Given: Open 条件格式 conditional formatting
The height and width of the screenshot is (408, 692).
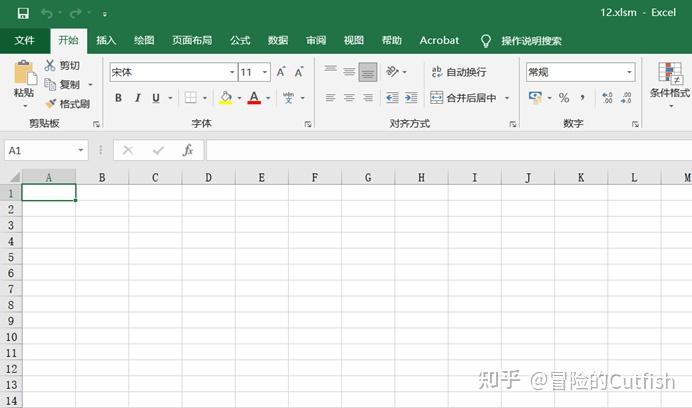Looking at the screenshot, I should click(x=670, y=85).
